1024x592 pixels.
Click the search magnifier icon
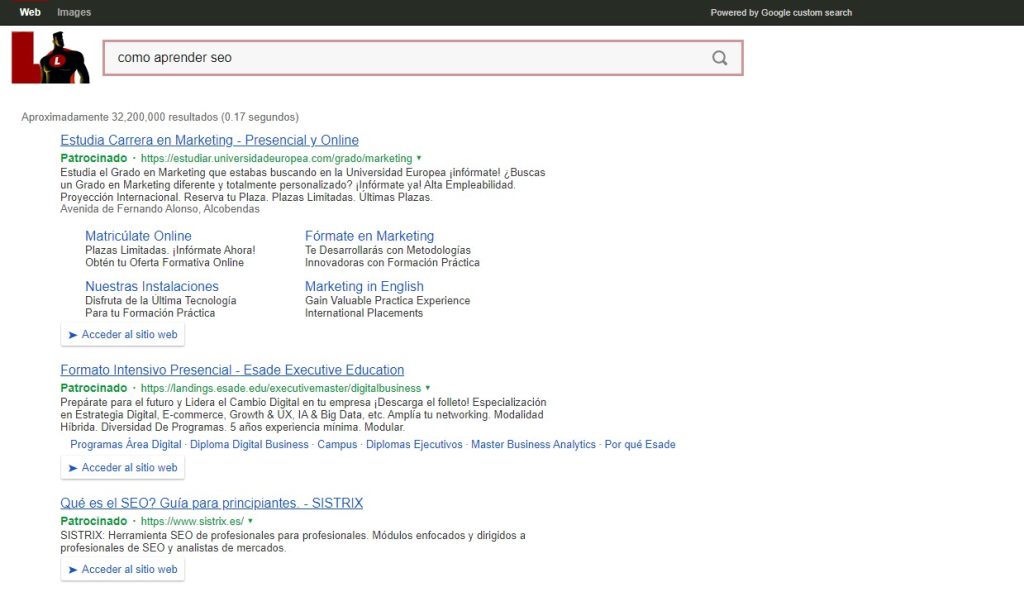(720, 59)
